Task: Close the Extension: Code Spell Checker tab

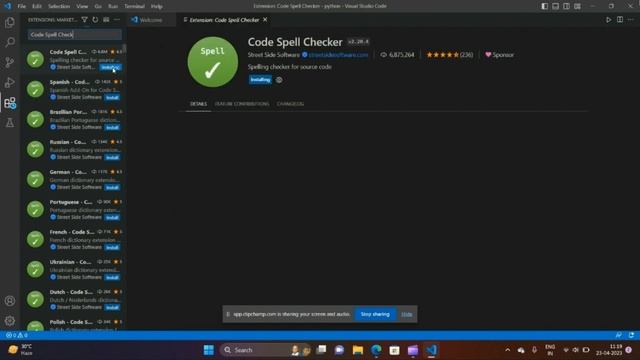Action: 265,20
